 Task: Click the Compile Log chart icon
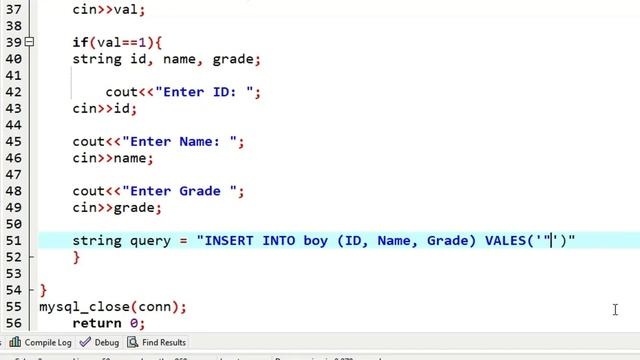tap(15, 342)
